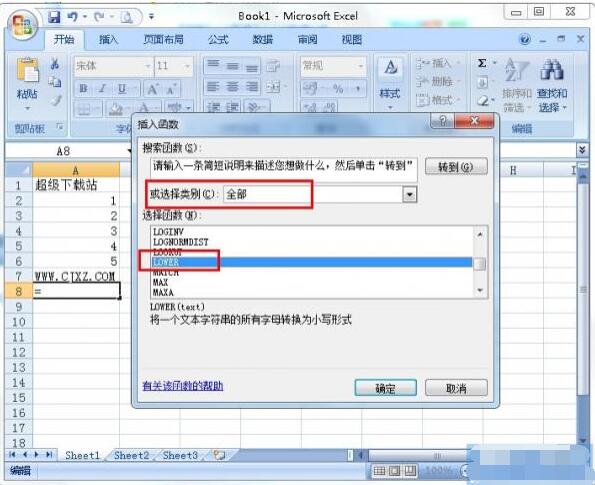The height and width of the screenshot is (485, 595).
Task: Click the AutoSum sigma icon
Action: click(x=482, y=63)
